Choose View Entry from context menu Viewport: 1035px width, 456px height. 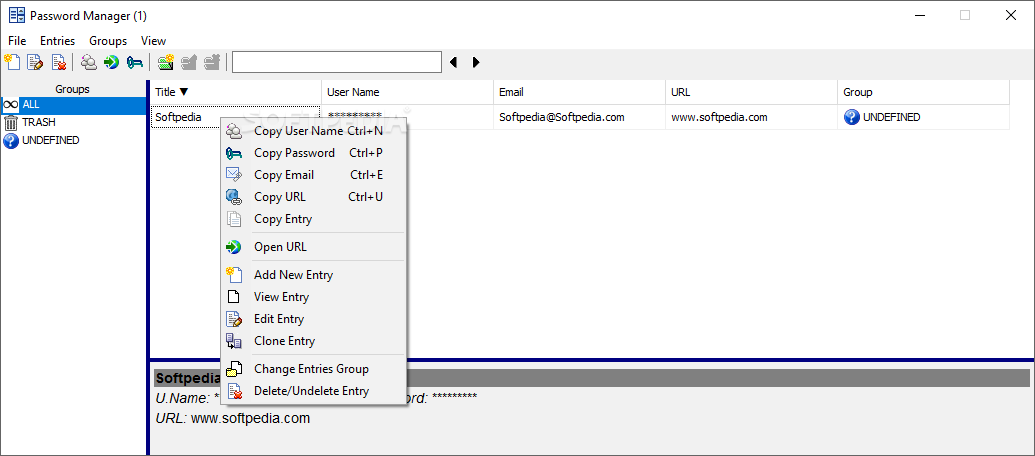[314, 297]
